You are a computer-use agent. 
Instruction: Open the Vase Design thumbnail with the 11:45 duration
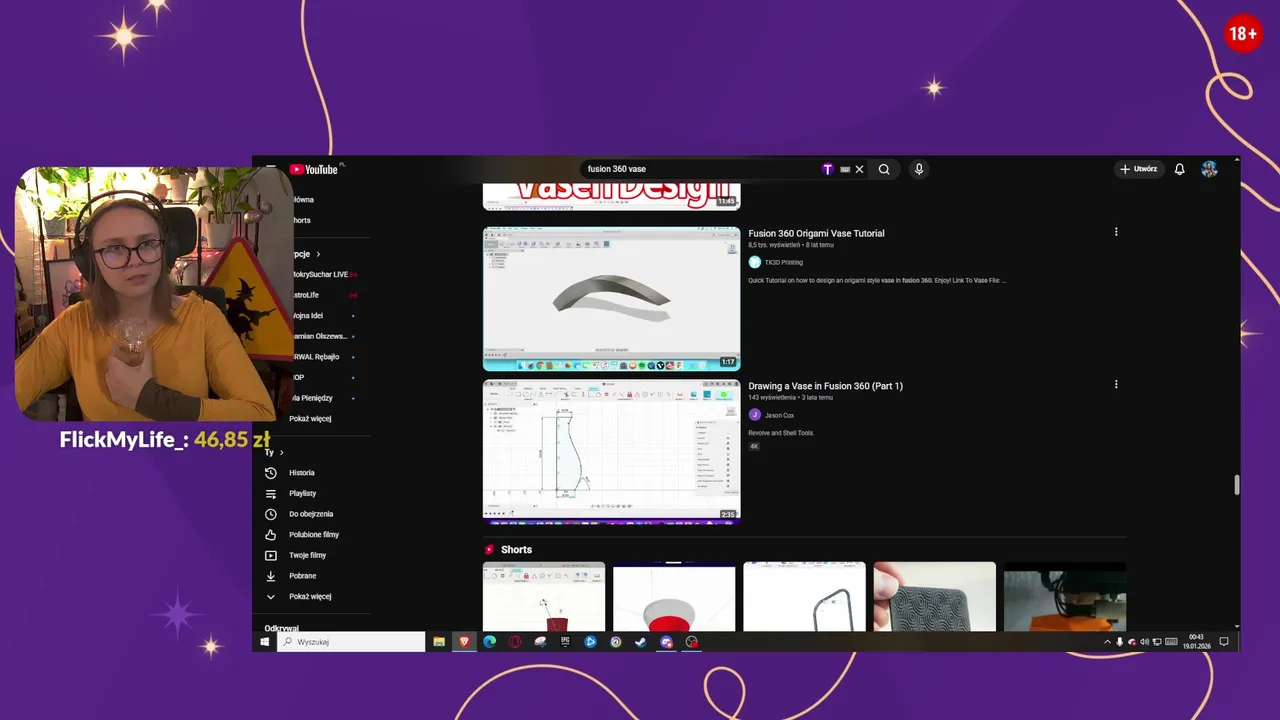611,196
